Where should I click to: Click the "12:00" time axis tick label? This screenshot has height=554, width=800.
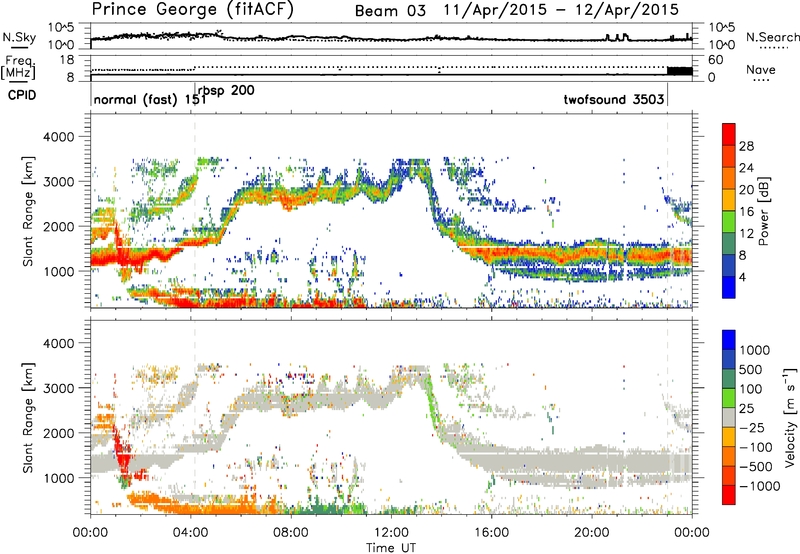click(391, 533)
